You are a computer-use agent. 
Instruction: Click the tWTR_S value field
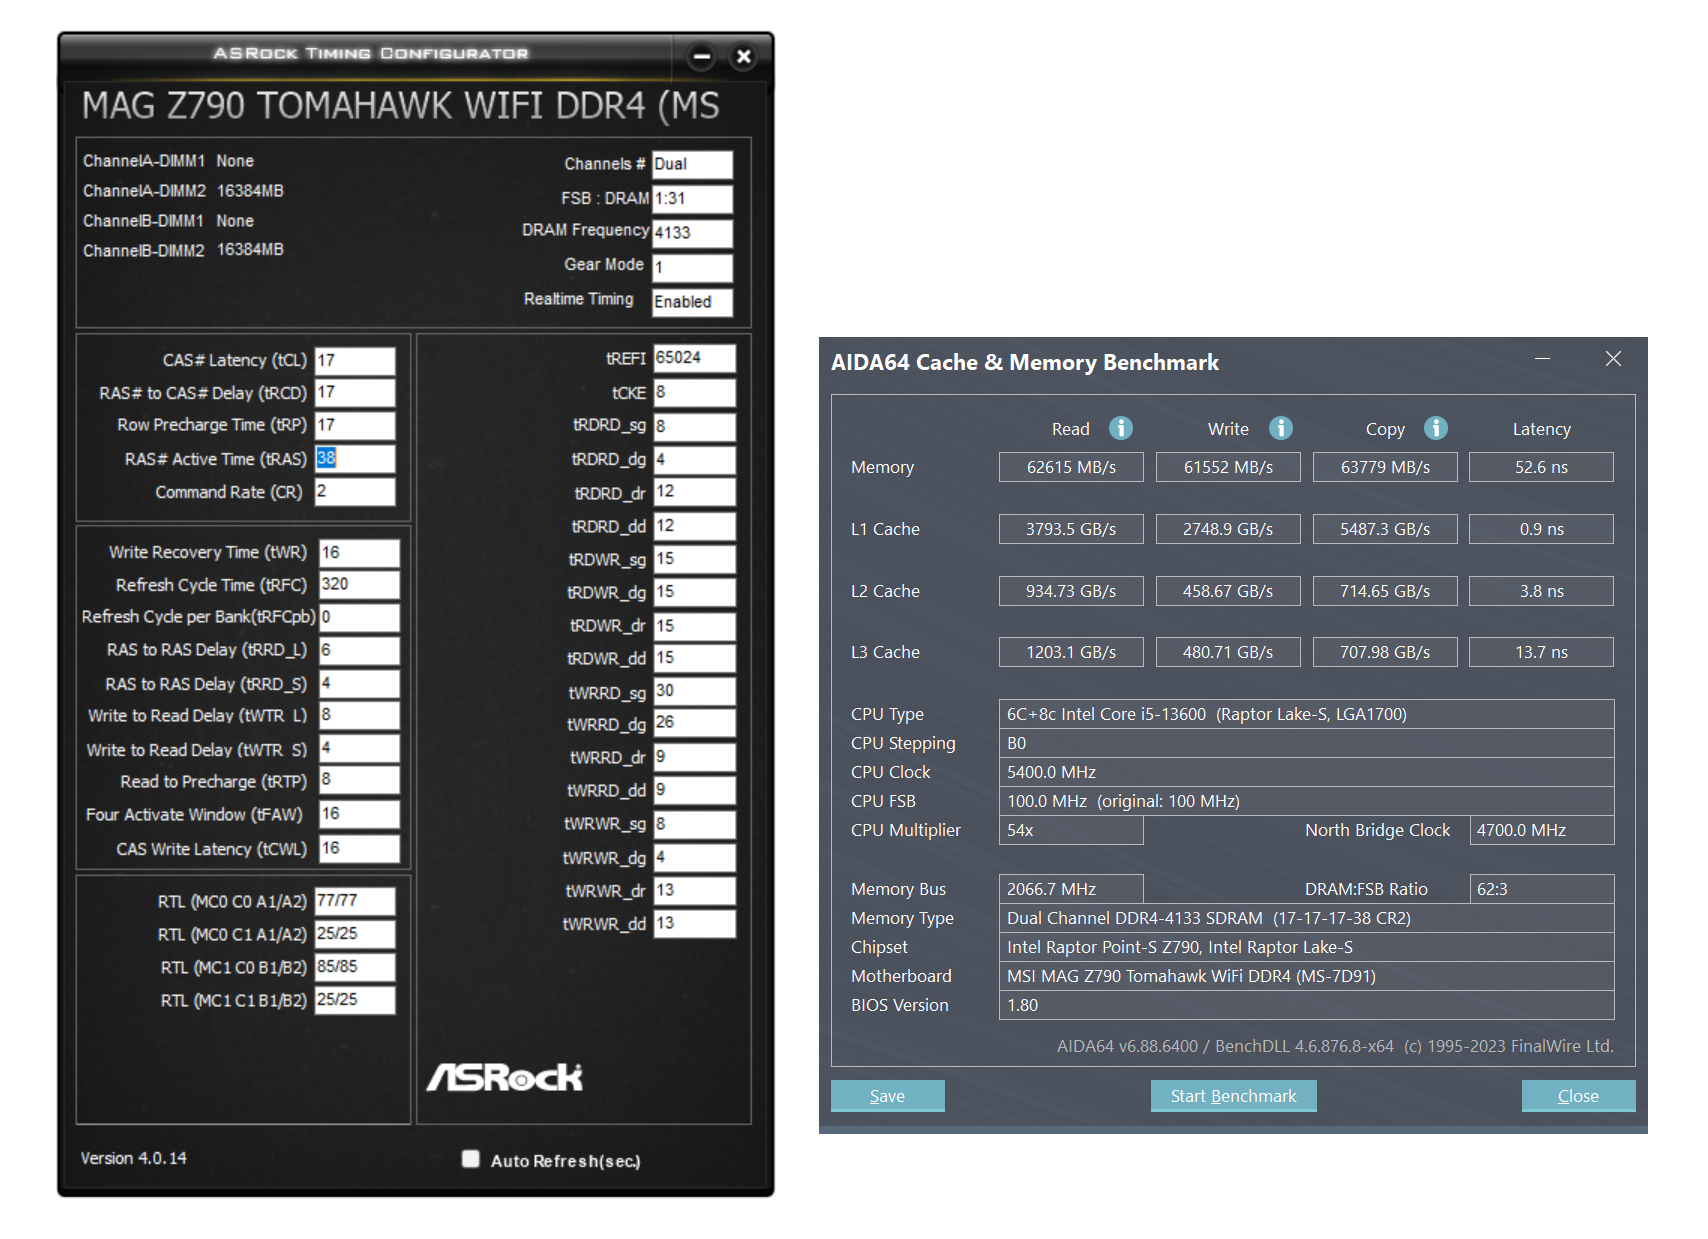coord(359,748)
